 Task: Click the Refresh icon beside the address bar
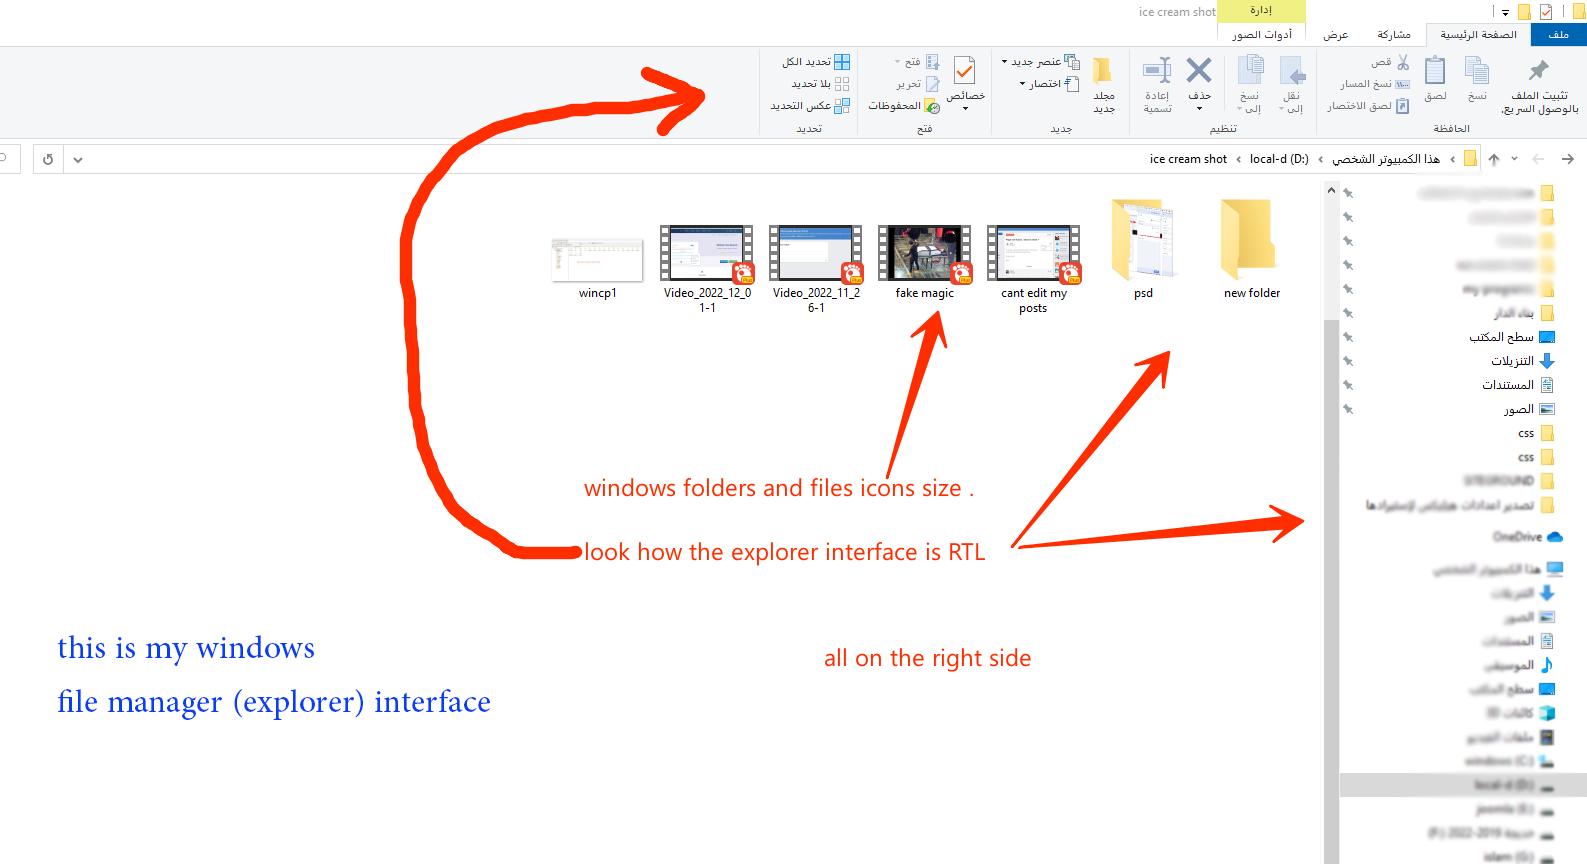48,159
